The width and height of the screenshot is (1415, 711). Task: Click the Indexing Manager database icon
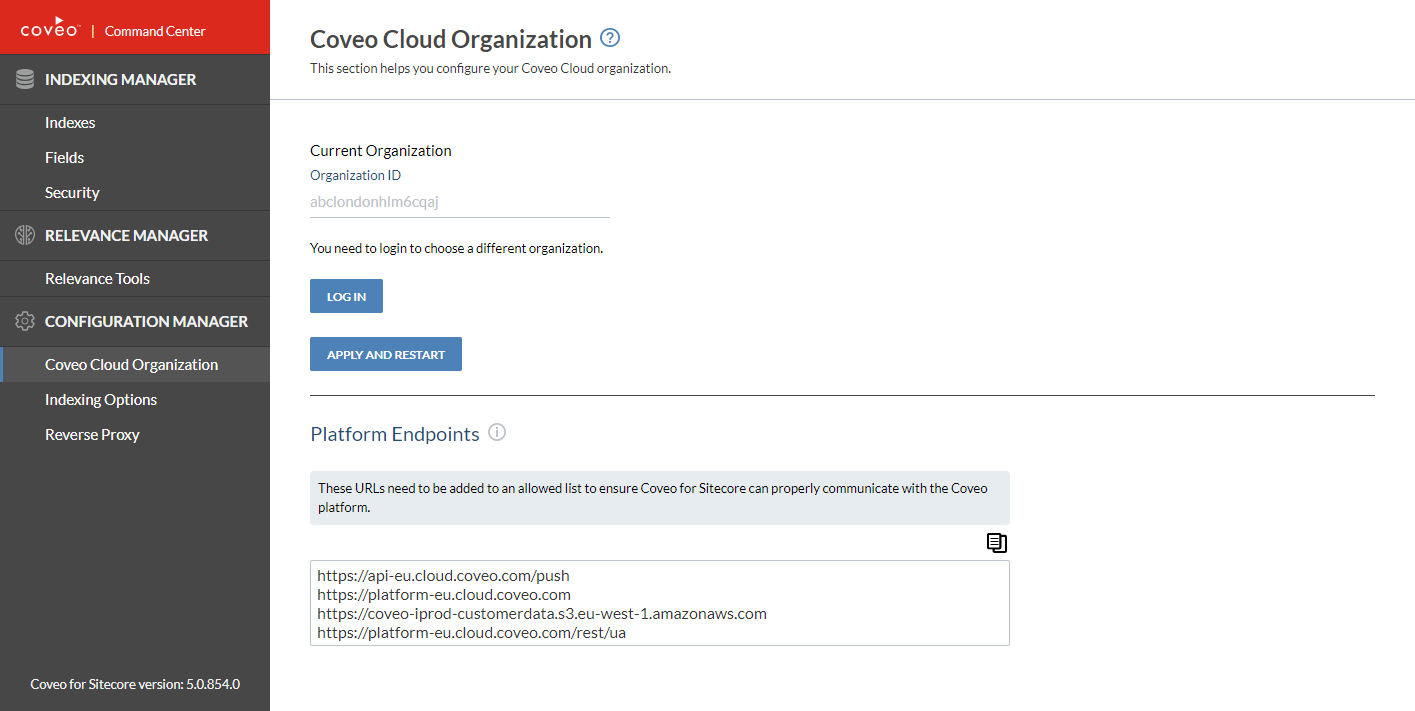tap(25, 80)
